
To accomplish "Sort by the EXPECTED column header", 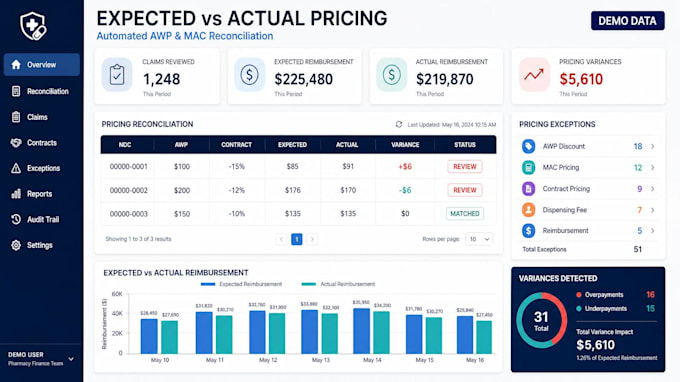I will pos(292,145).
